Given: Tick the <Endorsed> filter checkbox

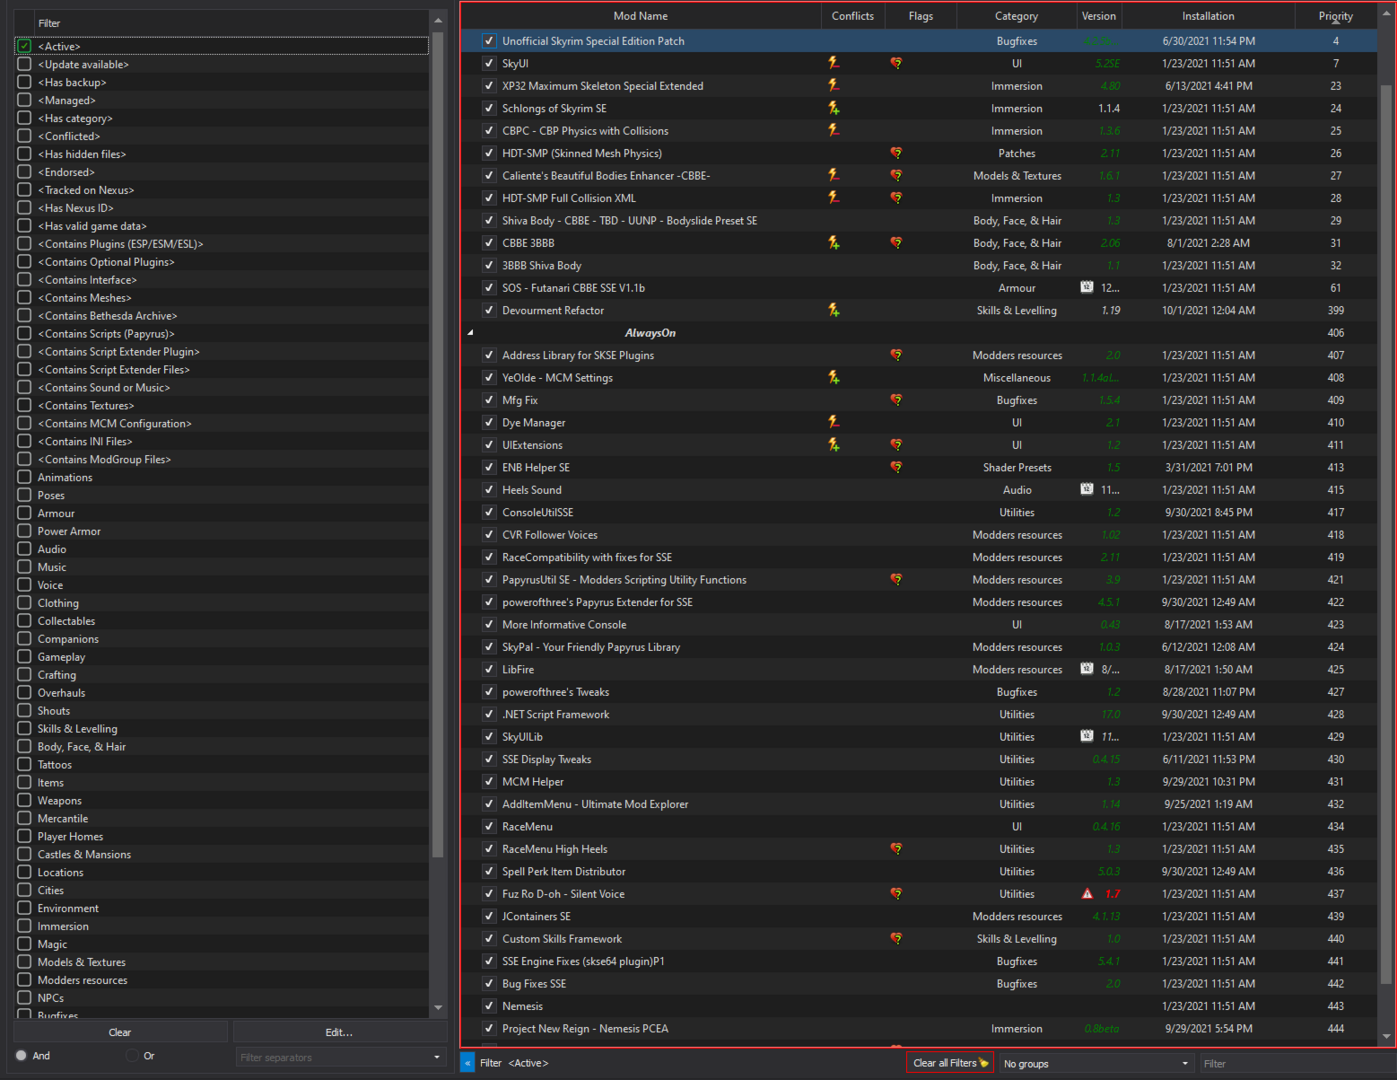Looking at the screenshot, I should [24, 172].
